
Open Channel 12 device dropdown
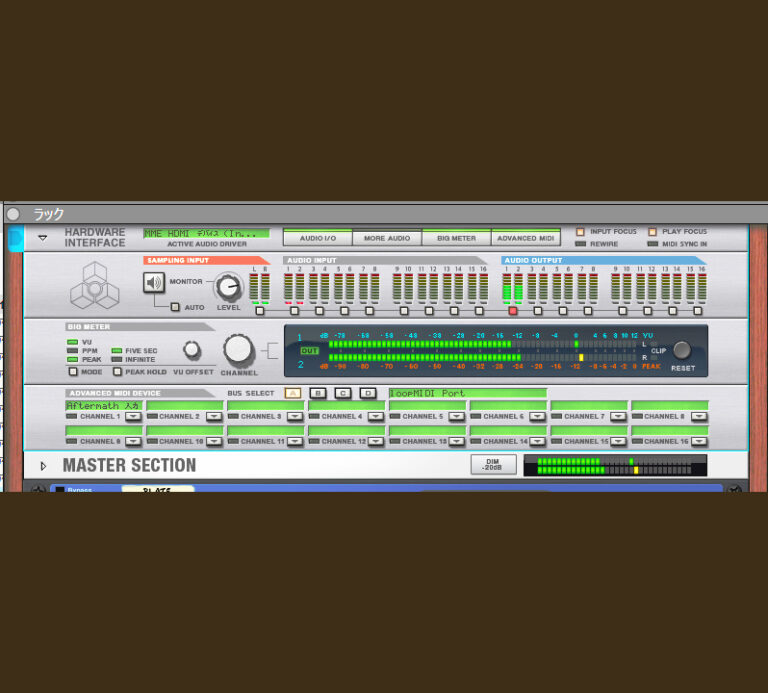pyautogui.click(x=375, y=441)
